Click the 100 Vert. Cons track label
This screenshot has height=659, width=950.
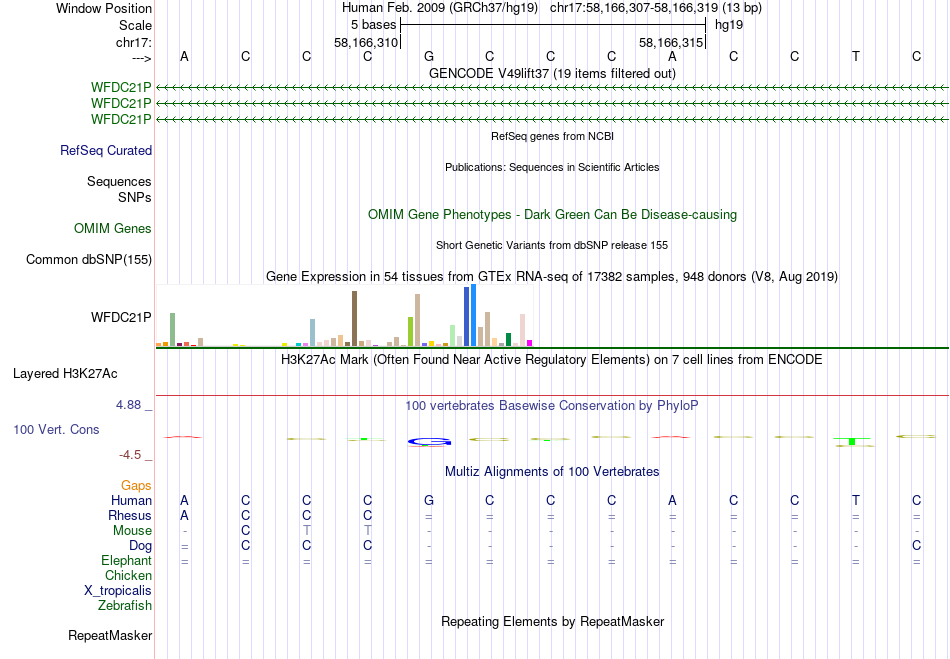[56, 429]
